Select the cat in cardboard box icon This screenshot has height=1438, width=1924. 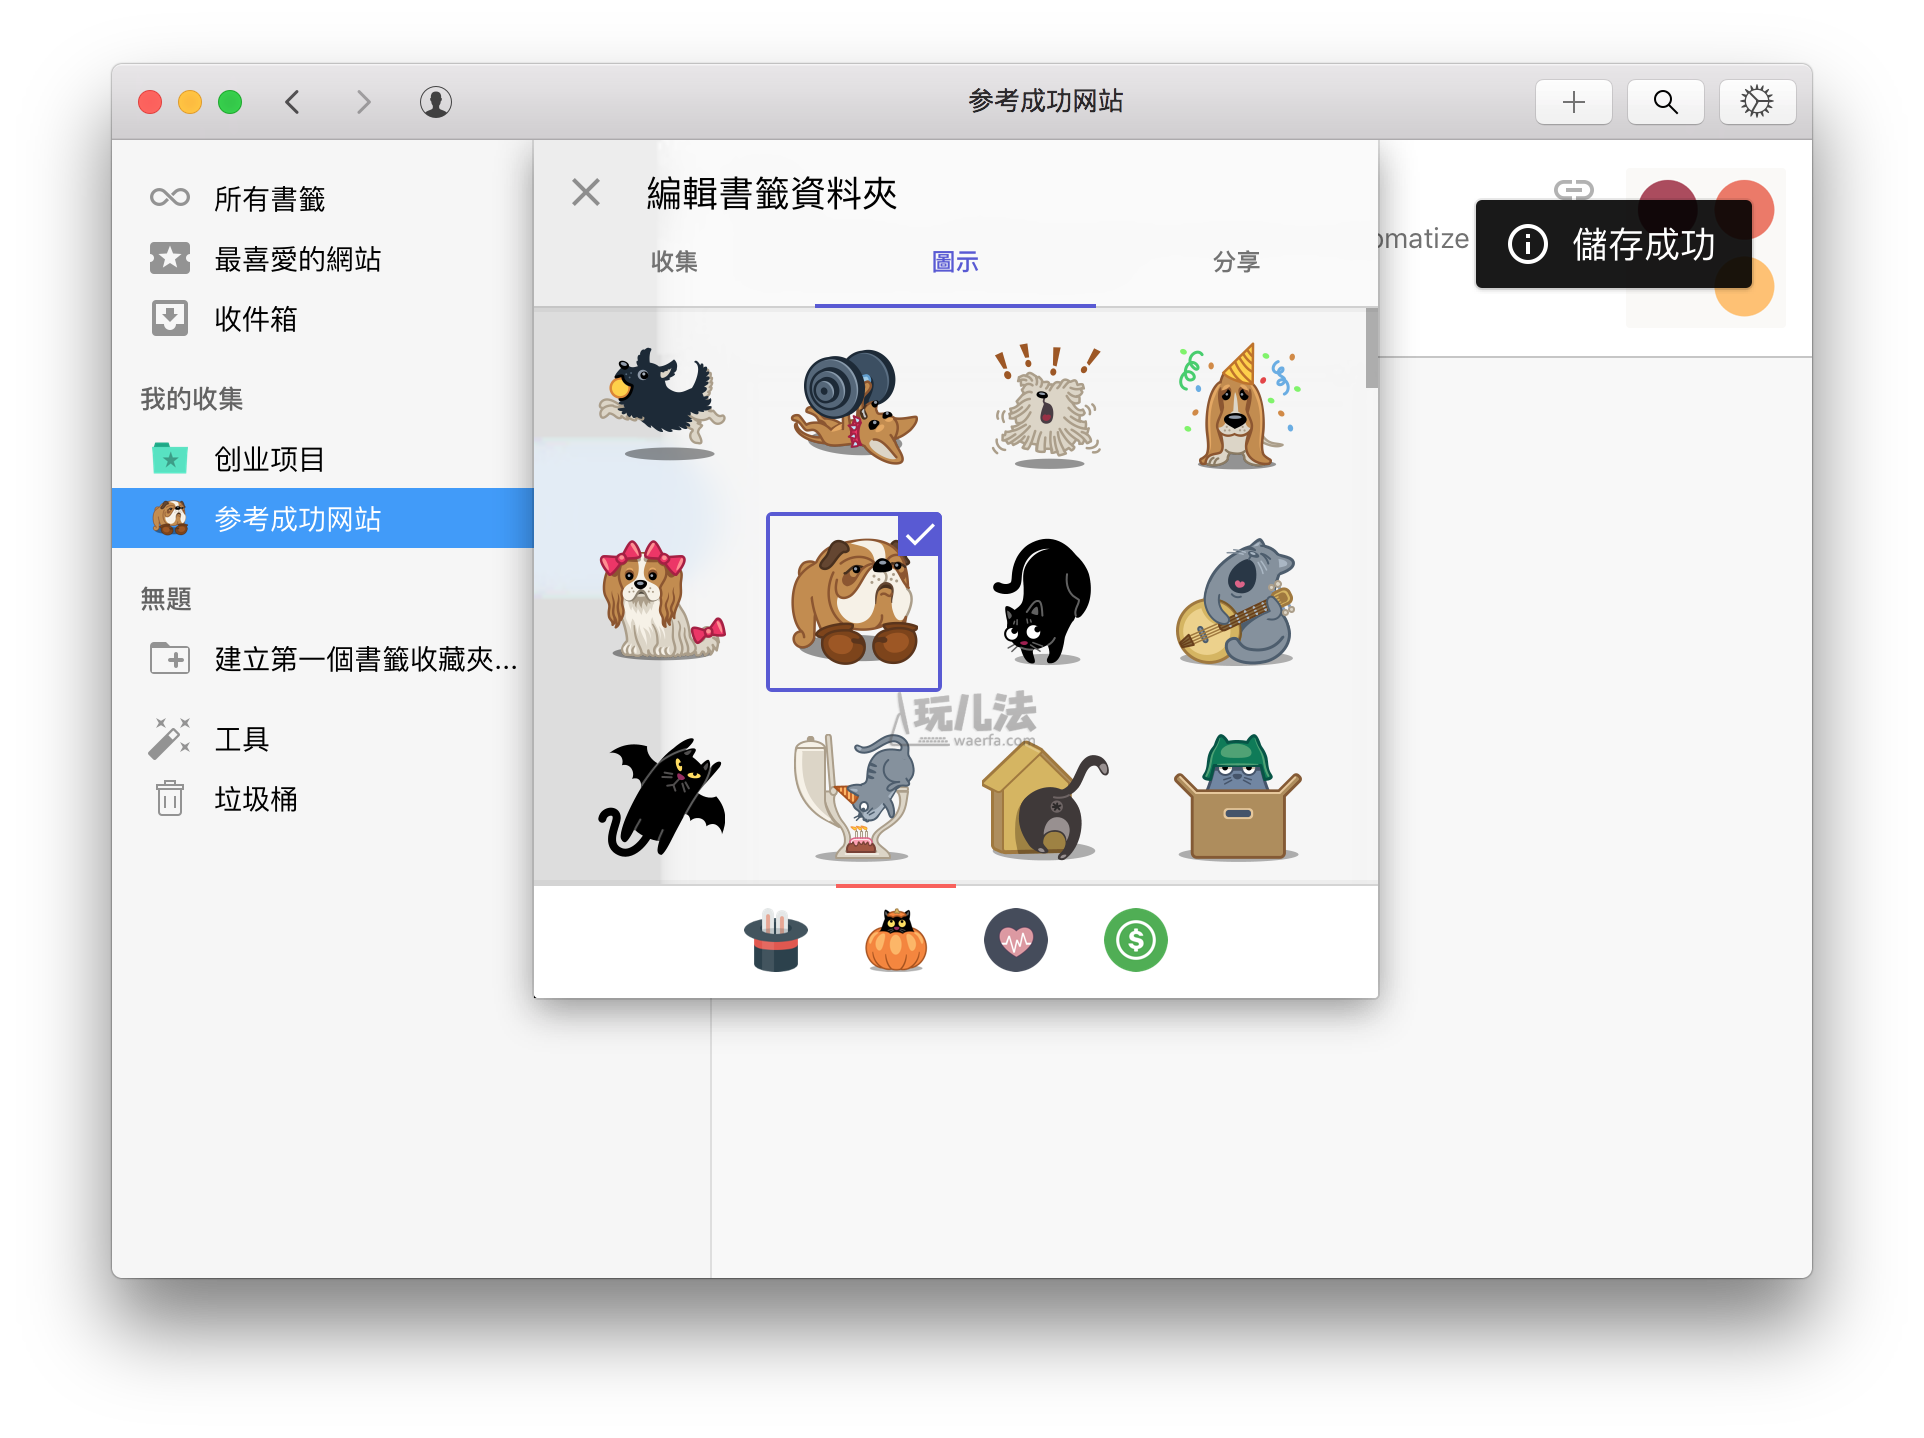[1237, 797]
